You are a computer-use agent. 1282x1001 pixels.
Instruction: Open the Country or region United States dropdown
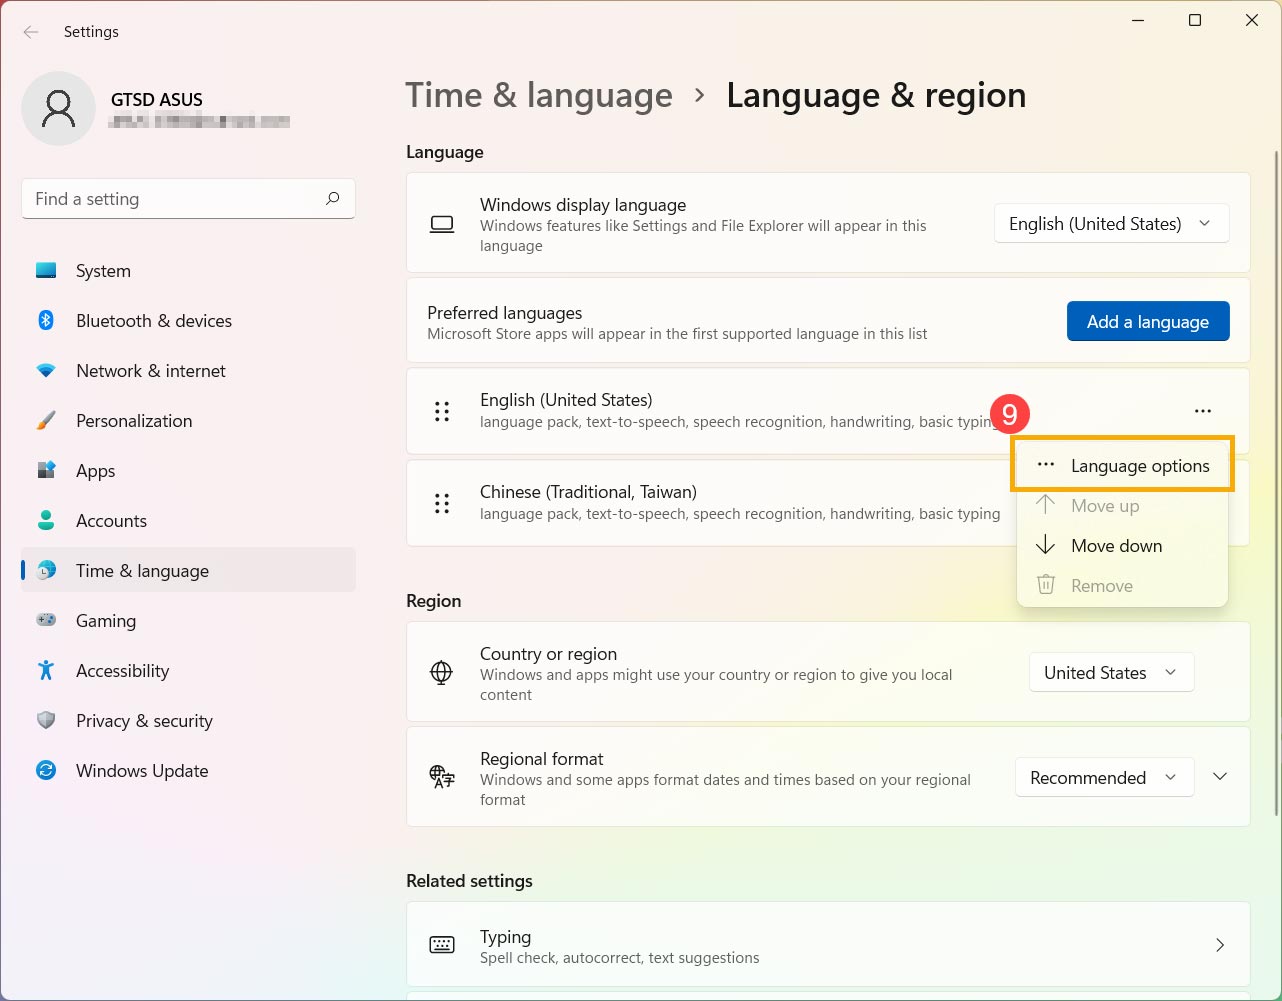1111,673
